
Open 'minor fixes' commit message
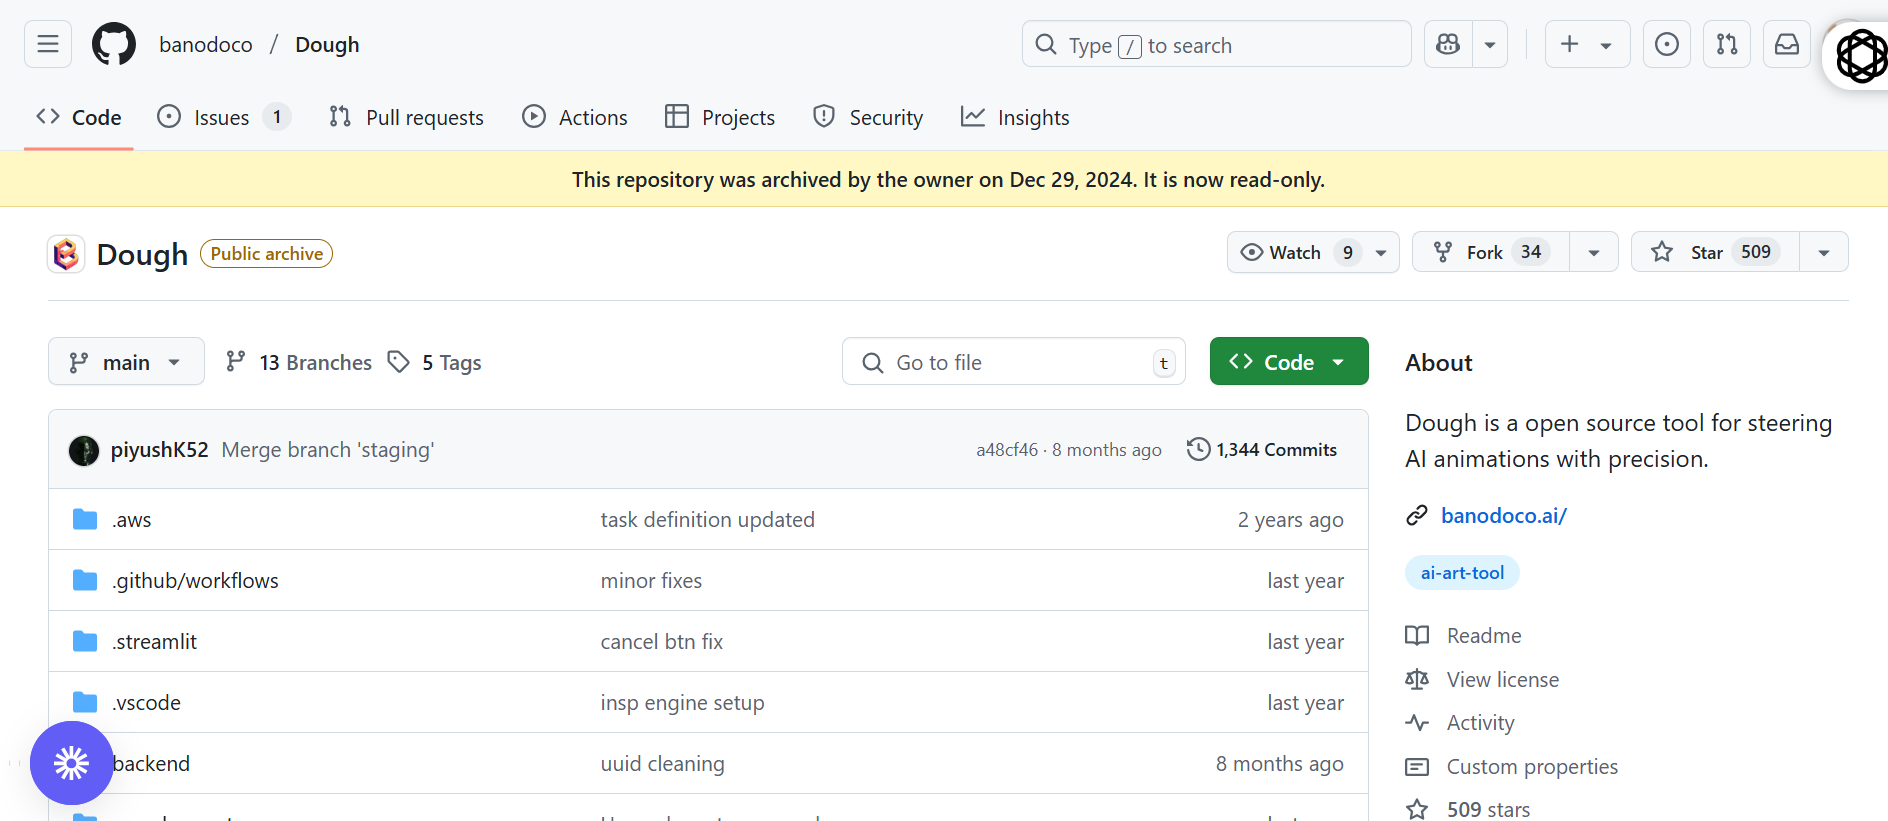651,581
